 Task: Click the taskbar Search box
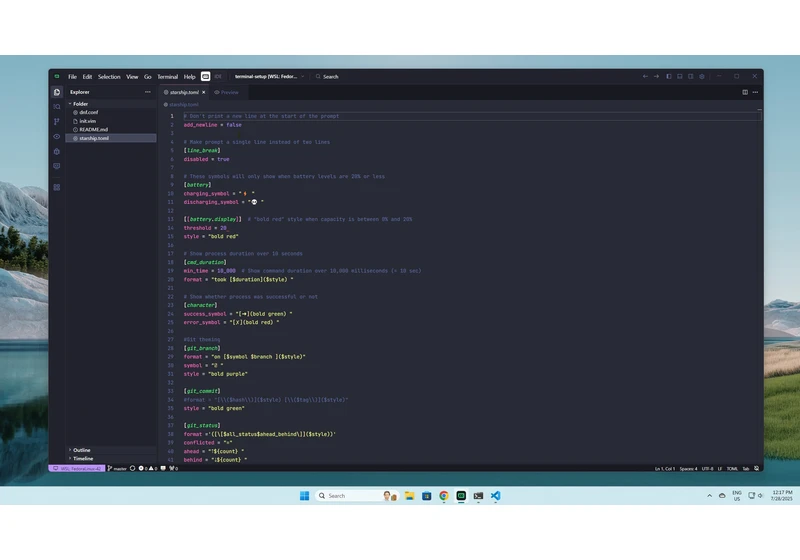pos(357,496)
